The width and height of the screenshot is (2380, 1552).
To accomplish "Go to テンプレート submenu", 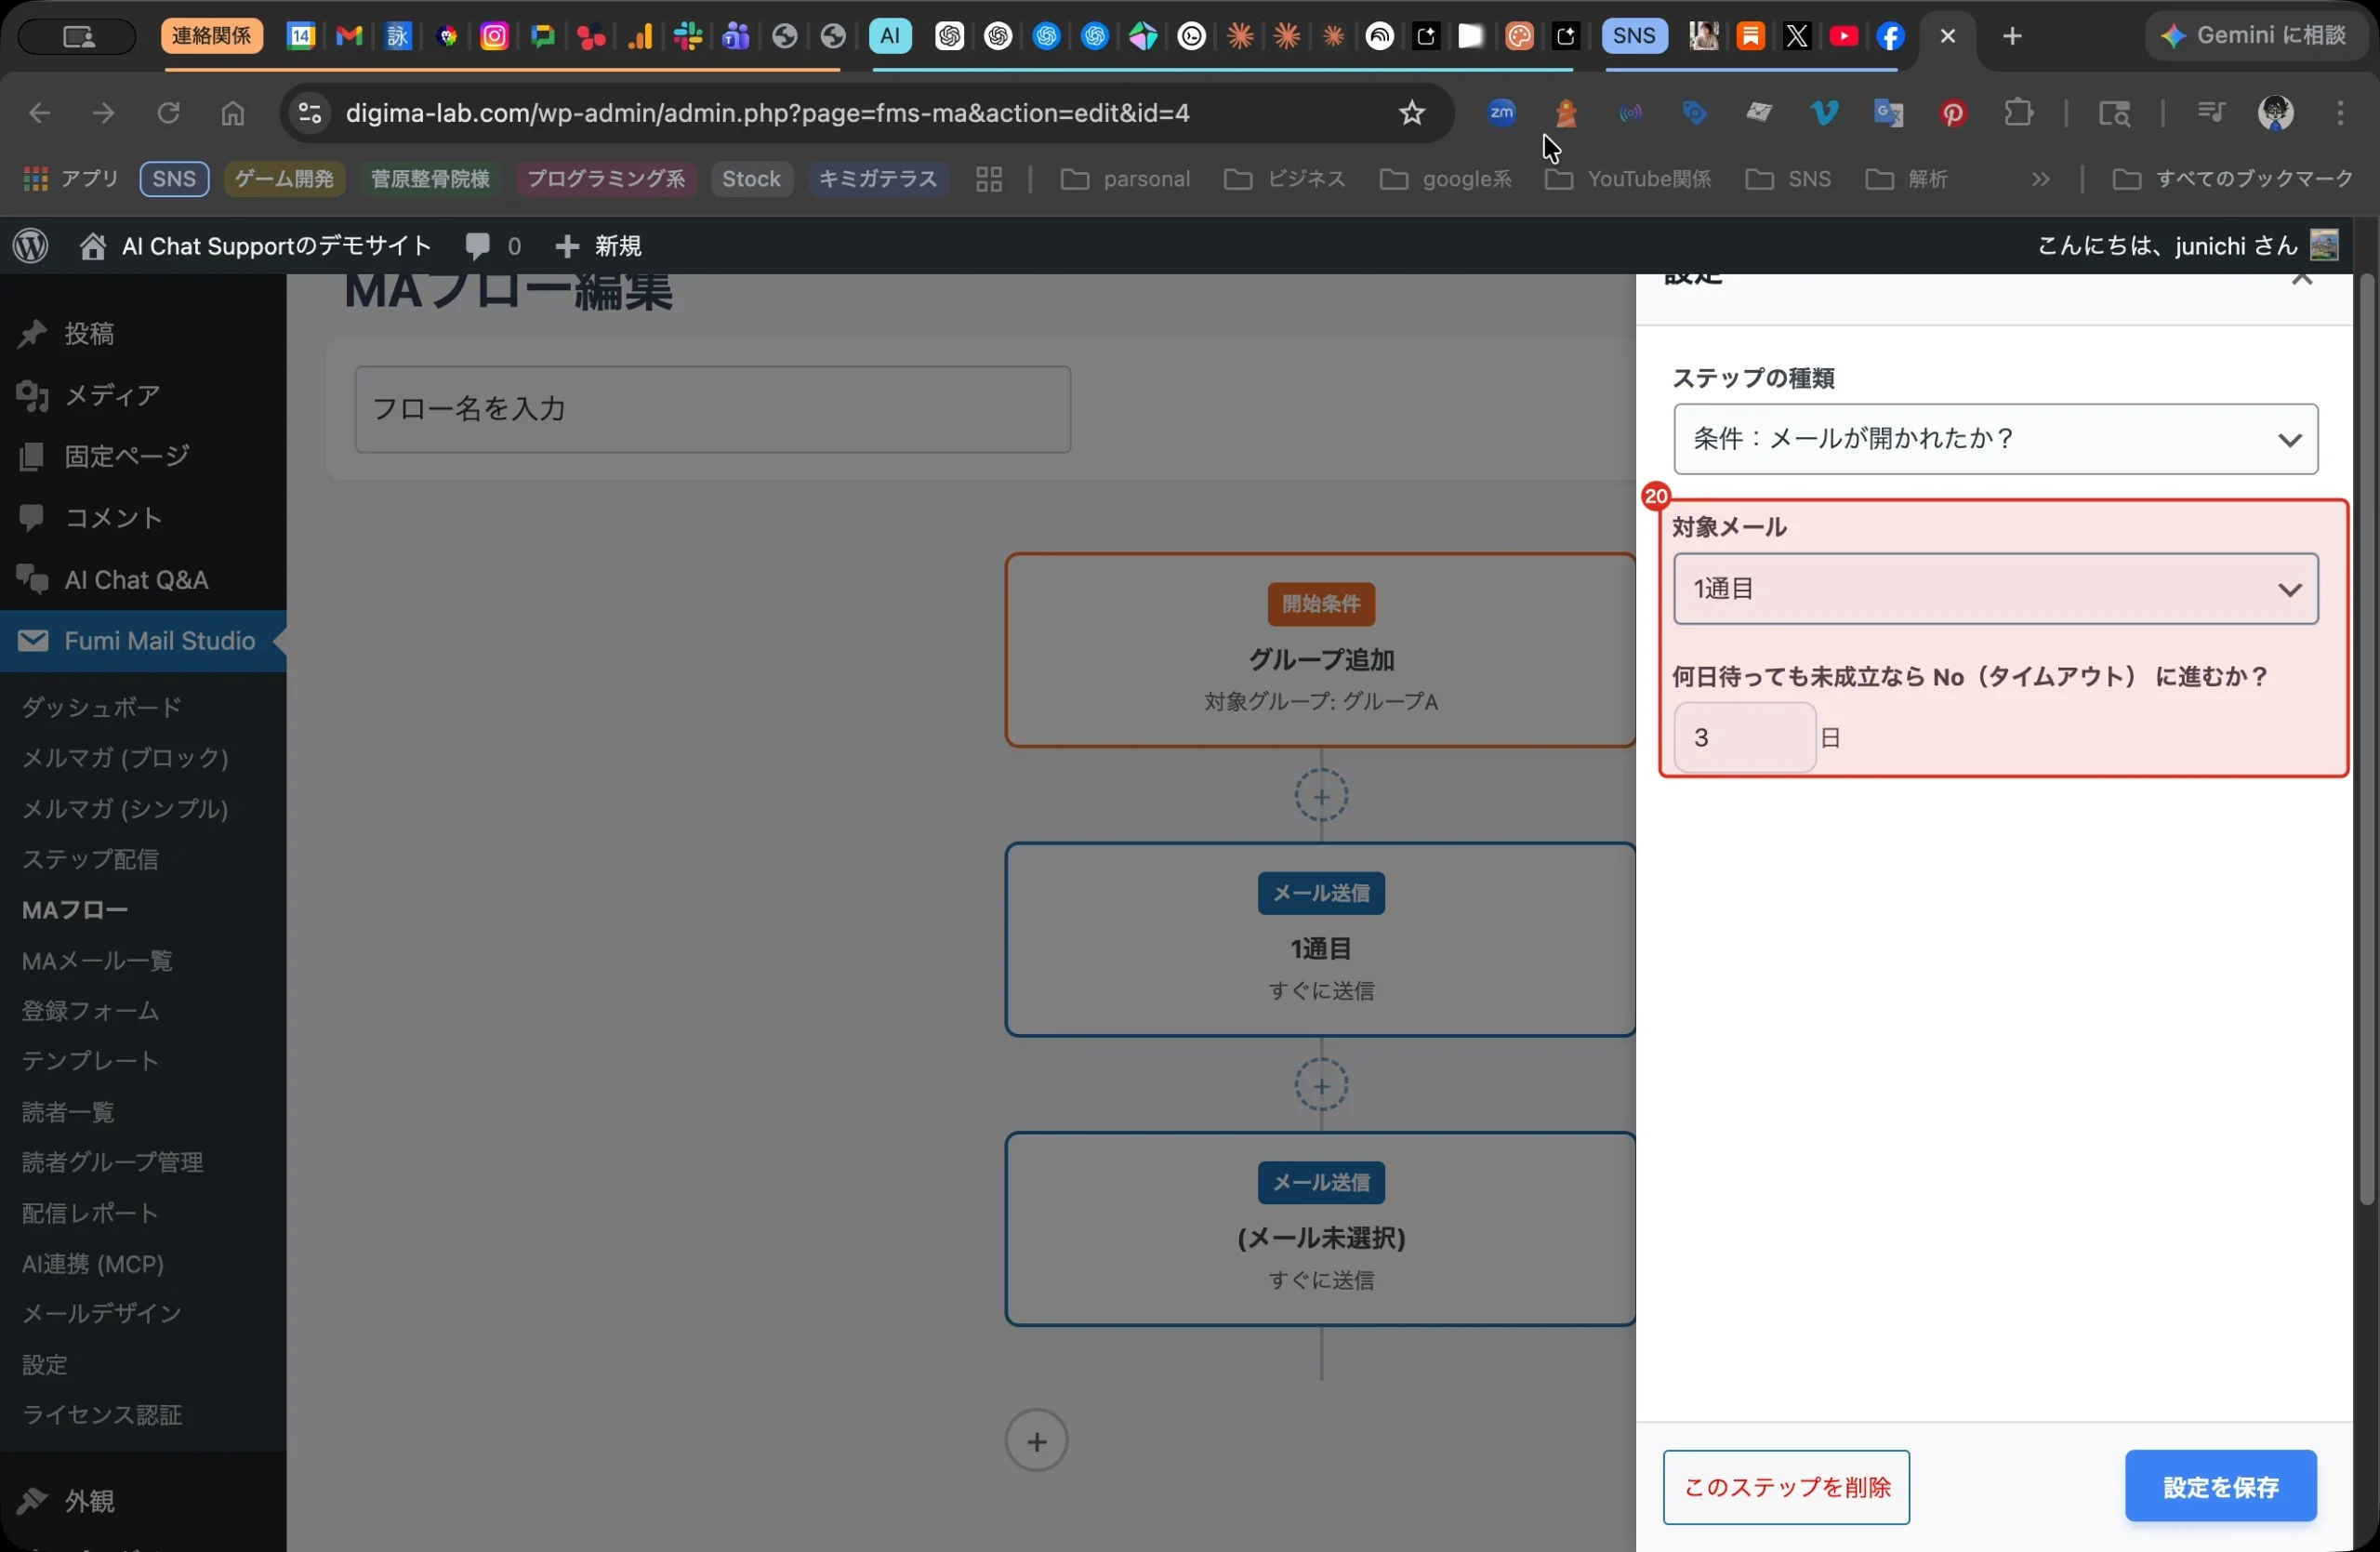I will click(x=90, y=1061).
